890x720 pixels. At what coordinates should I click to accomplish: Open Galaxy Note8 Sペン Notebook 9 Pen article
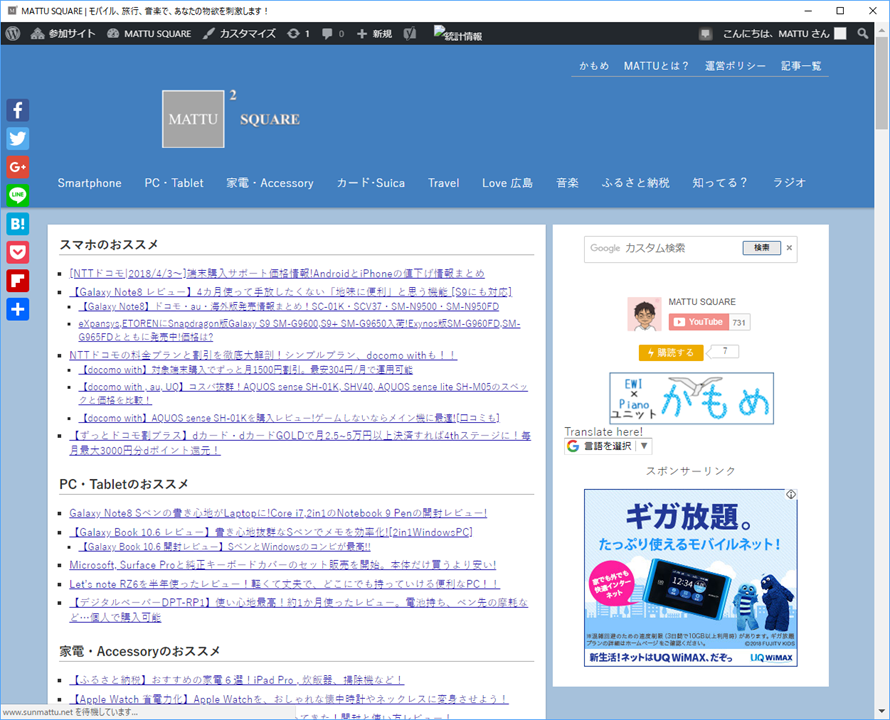[278, 513]
